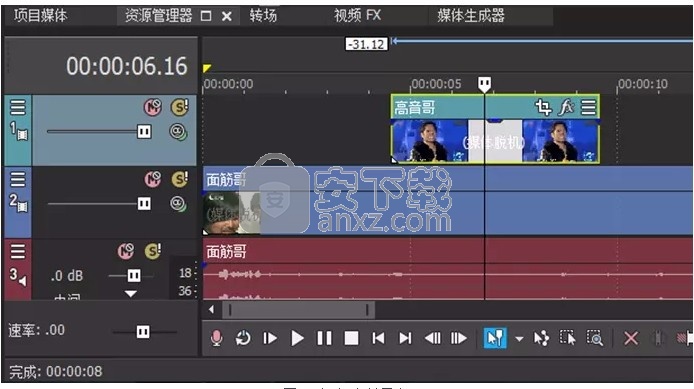
Task: Click the microphone record button
Action: click(x=216, y=339)
